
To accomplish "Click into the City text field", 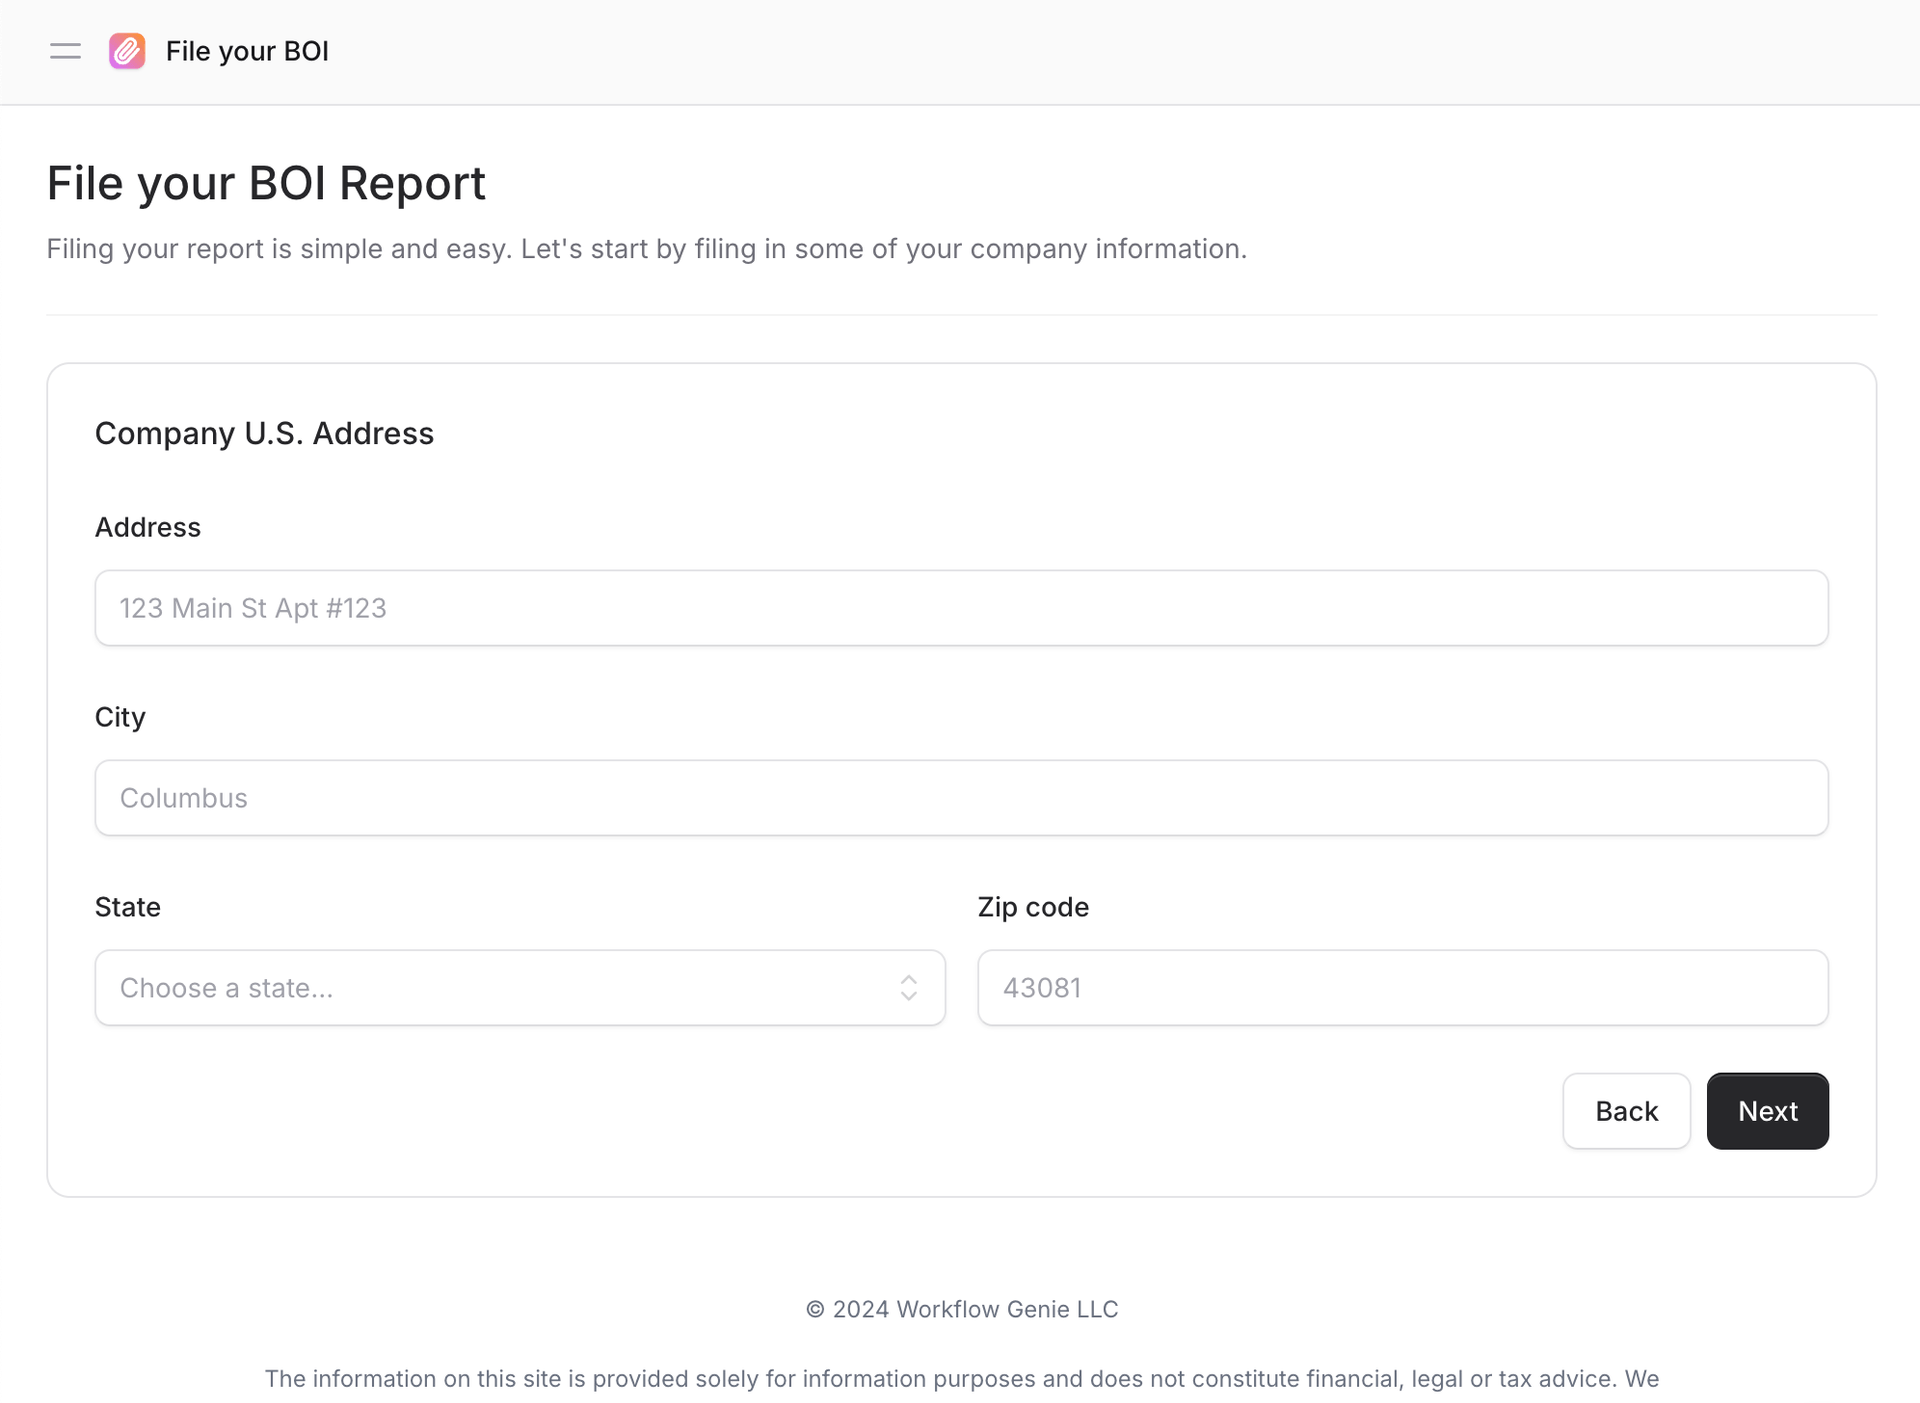I will 961,798.
